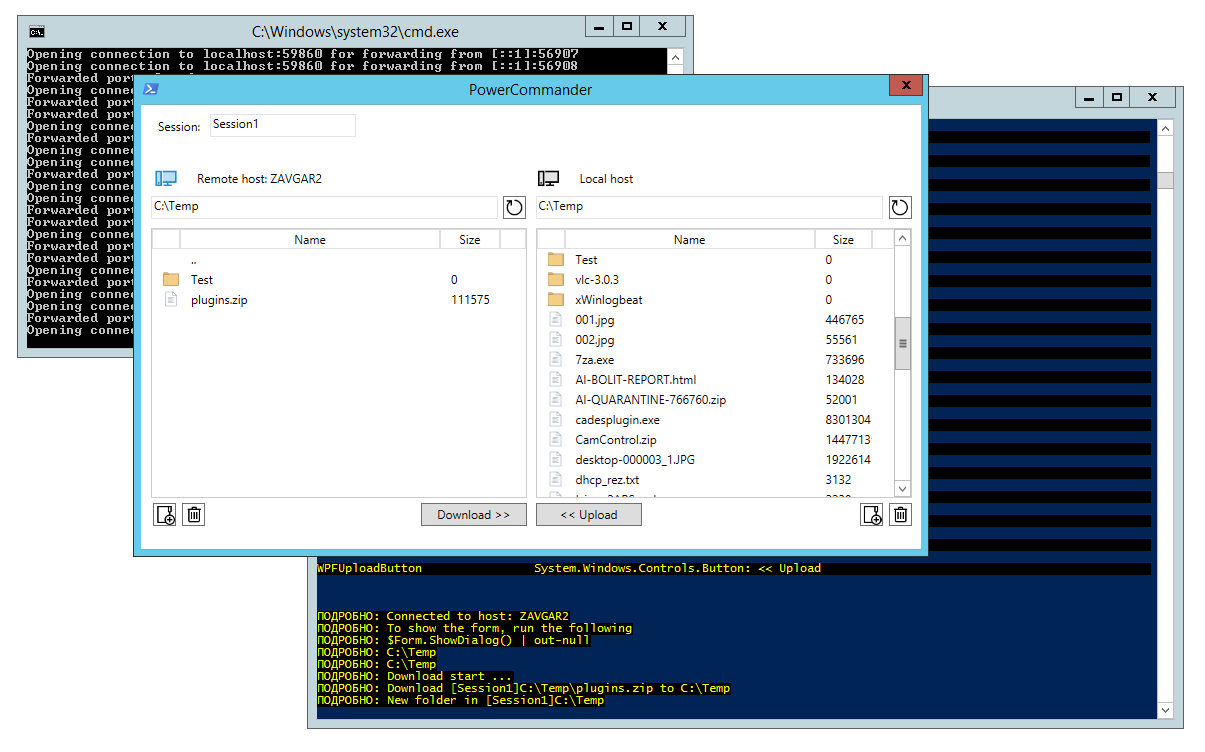Select plugins.zip in remote file list

coord(219,300)
